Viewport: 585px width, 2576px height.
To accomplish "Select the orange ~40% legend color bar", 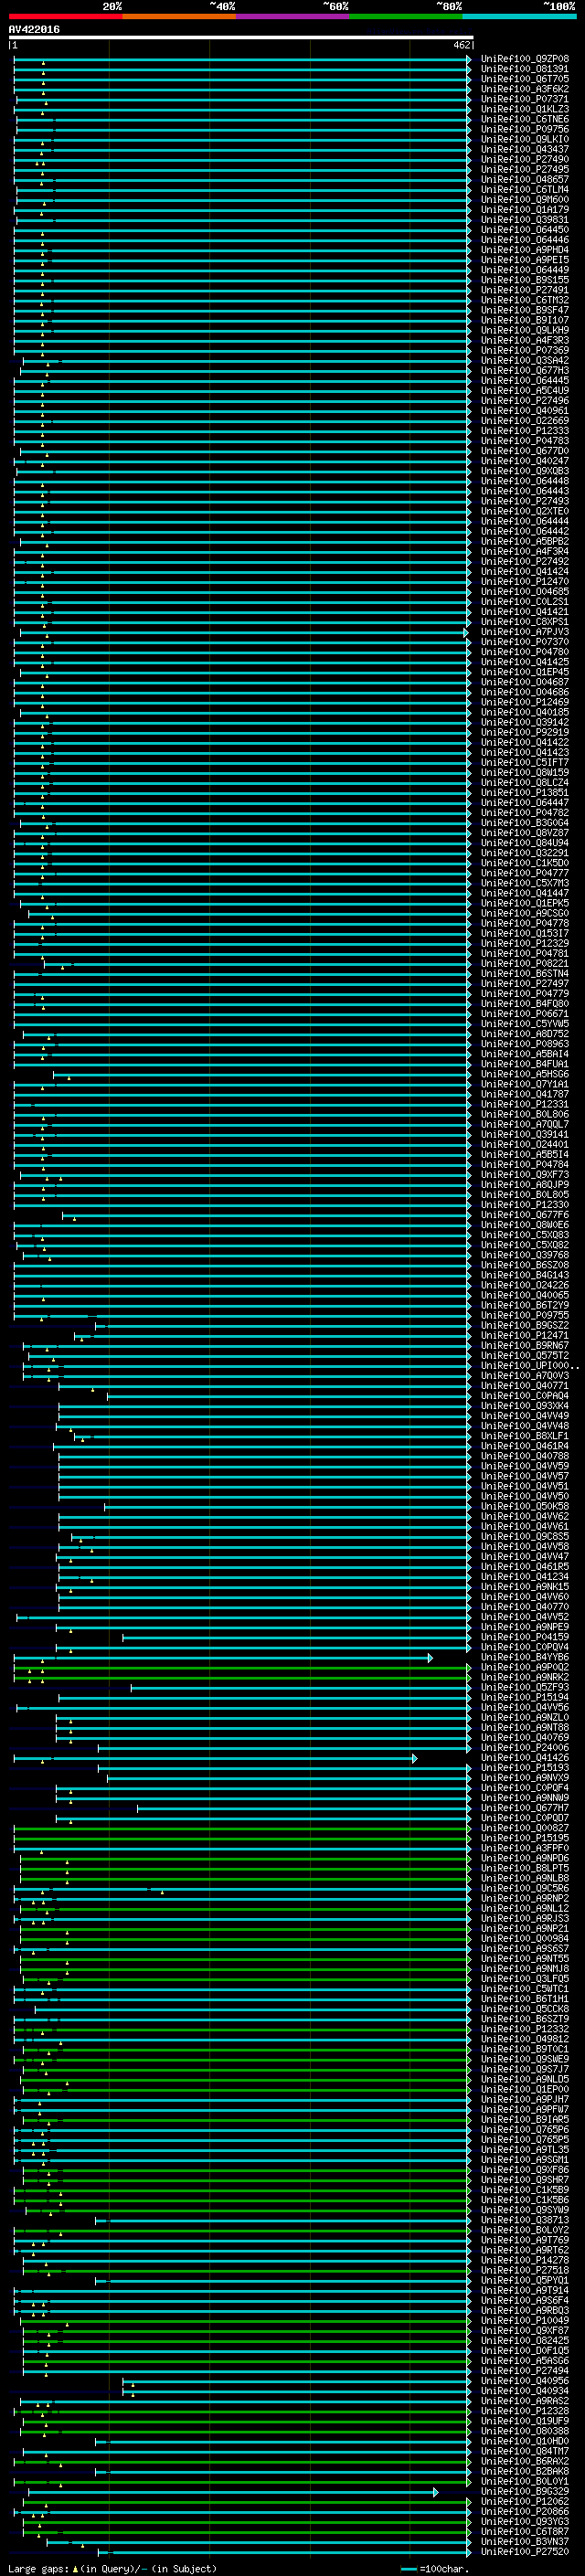I will click(x=179, y=16).
